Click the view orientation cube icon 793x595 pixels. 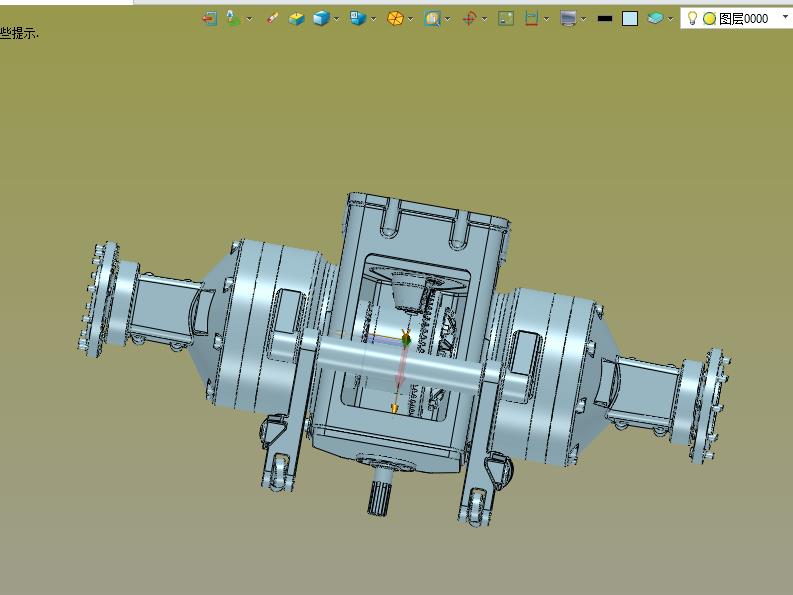358,19
